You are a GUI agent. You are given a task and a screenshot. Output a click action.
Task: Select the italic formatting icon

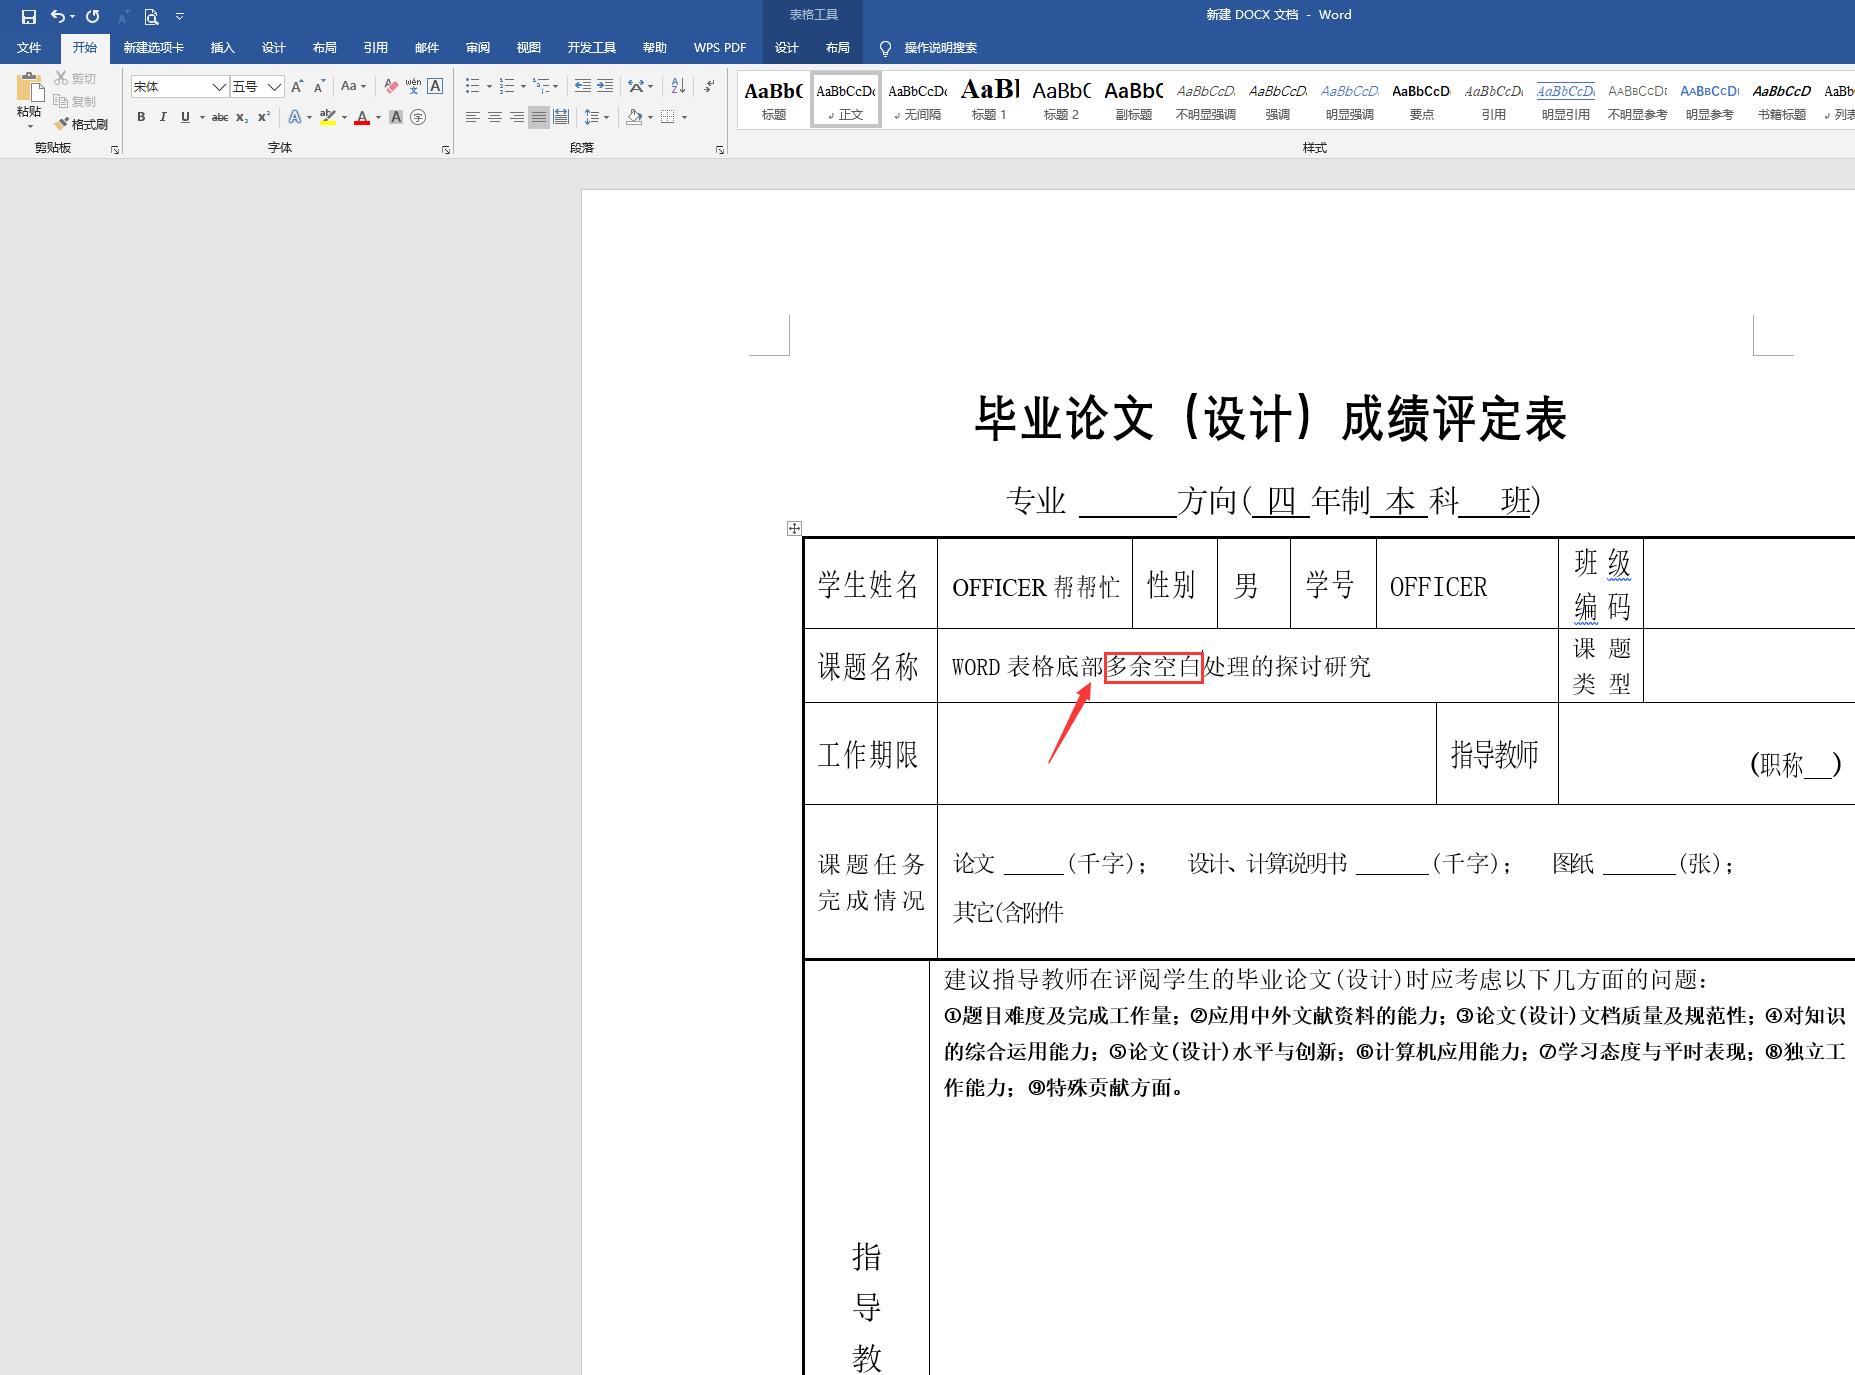(x=162, y=117)
